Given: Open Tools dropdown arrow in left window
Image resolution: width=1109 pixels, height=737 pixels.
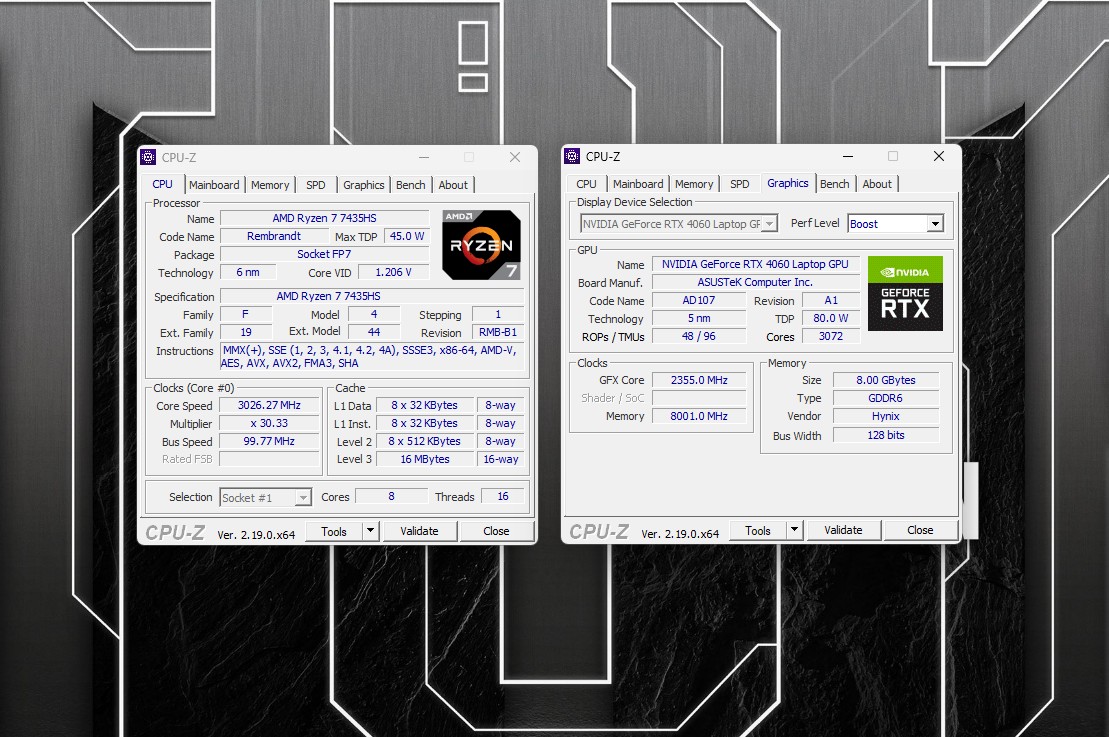Looking at the screenshot, I should [371, 530].
